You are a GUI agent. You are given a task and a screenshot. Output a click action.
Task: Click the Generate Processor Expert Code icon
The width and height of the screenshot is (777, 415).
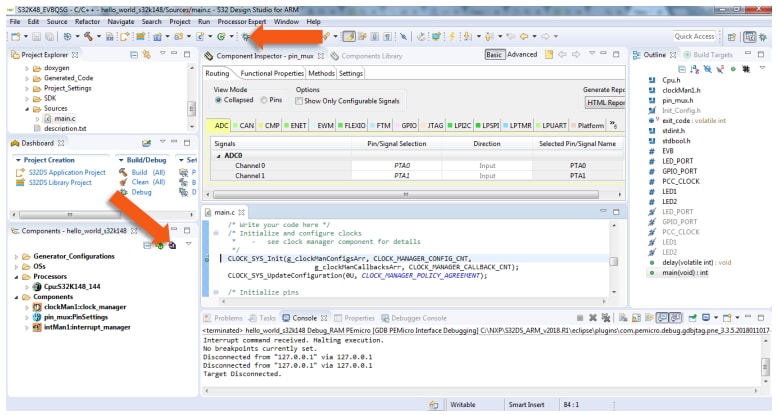pos(172,245)
